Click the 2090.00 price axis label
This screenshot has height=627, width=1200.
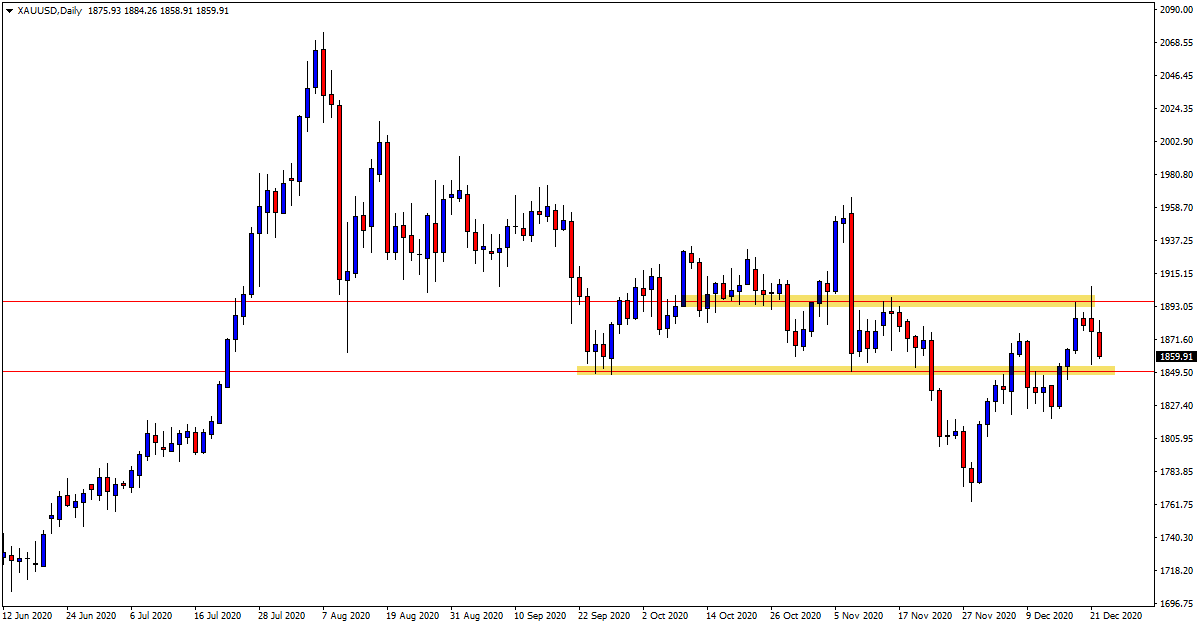[x=1177, y=10]
